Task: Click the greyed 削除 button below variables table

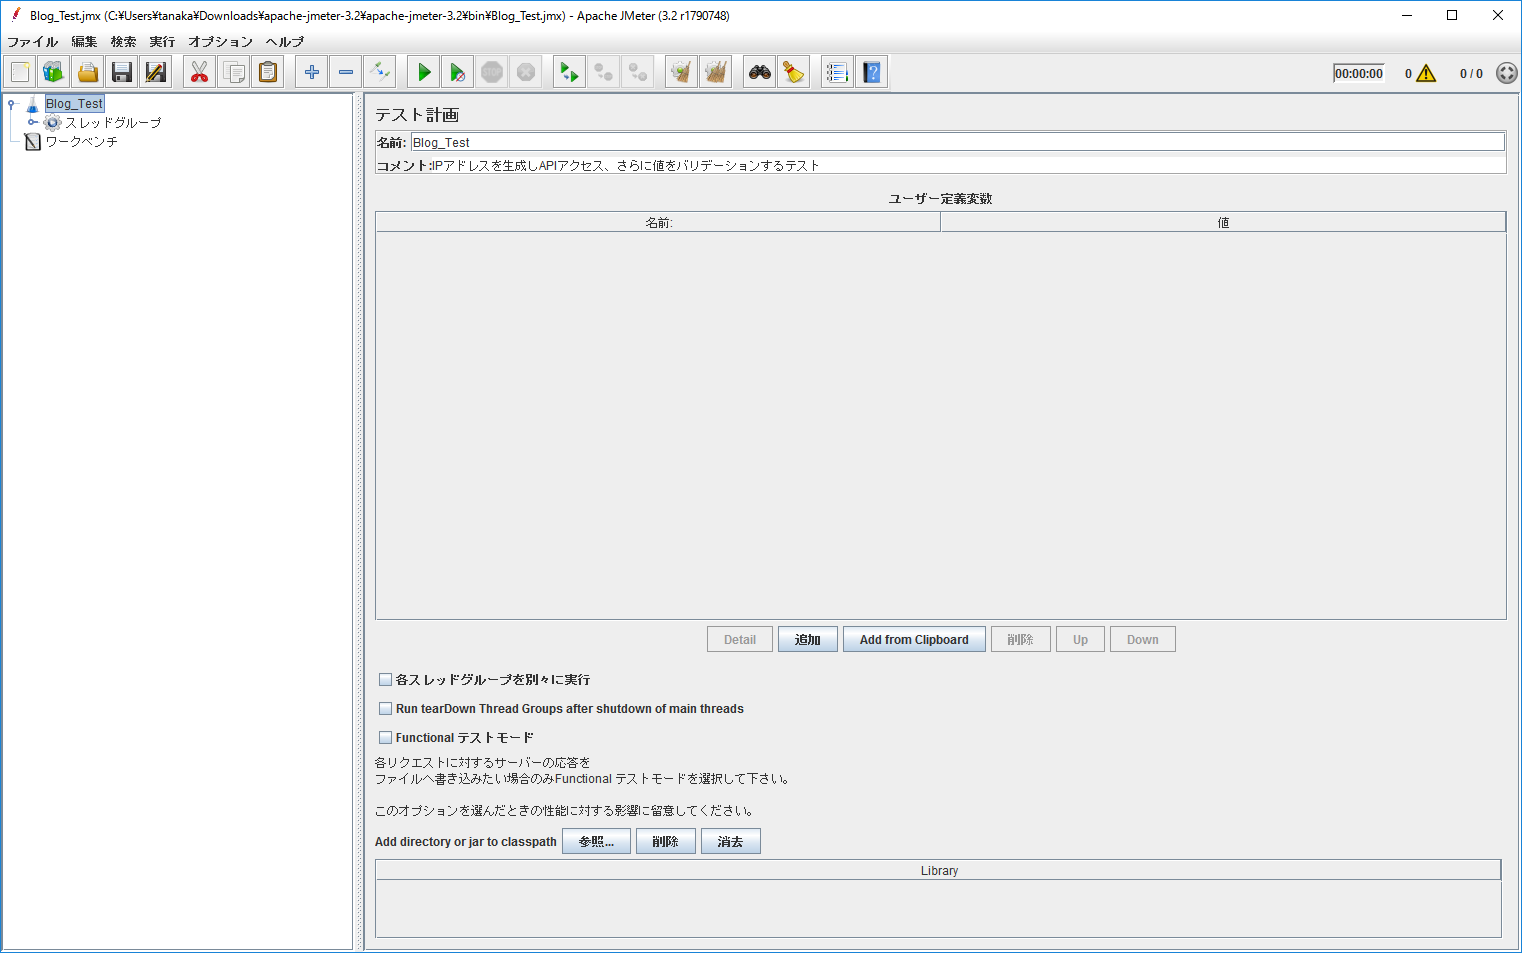Action: point(1021,640)
